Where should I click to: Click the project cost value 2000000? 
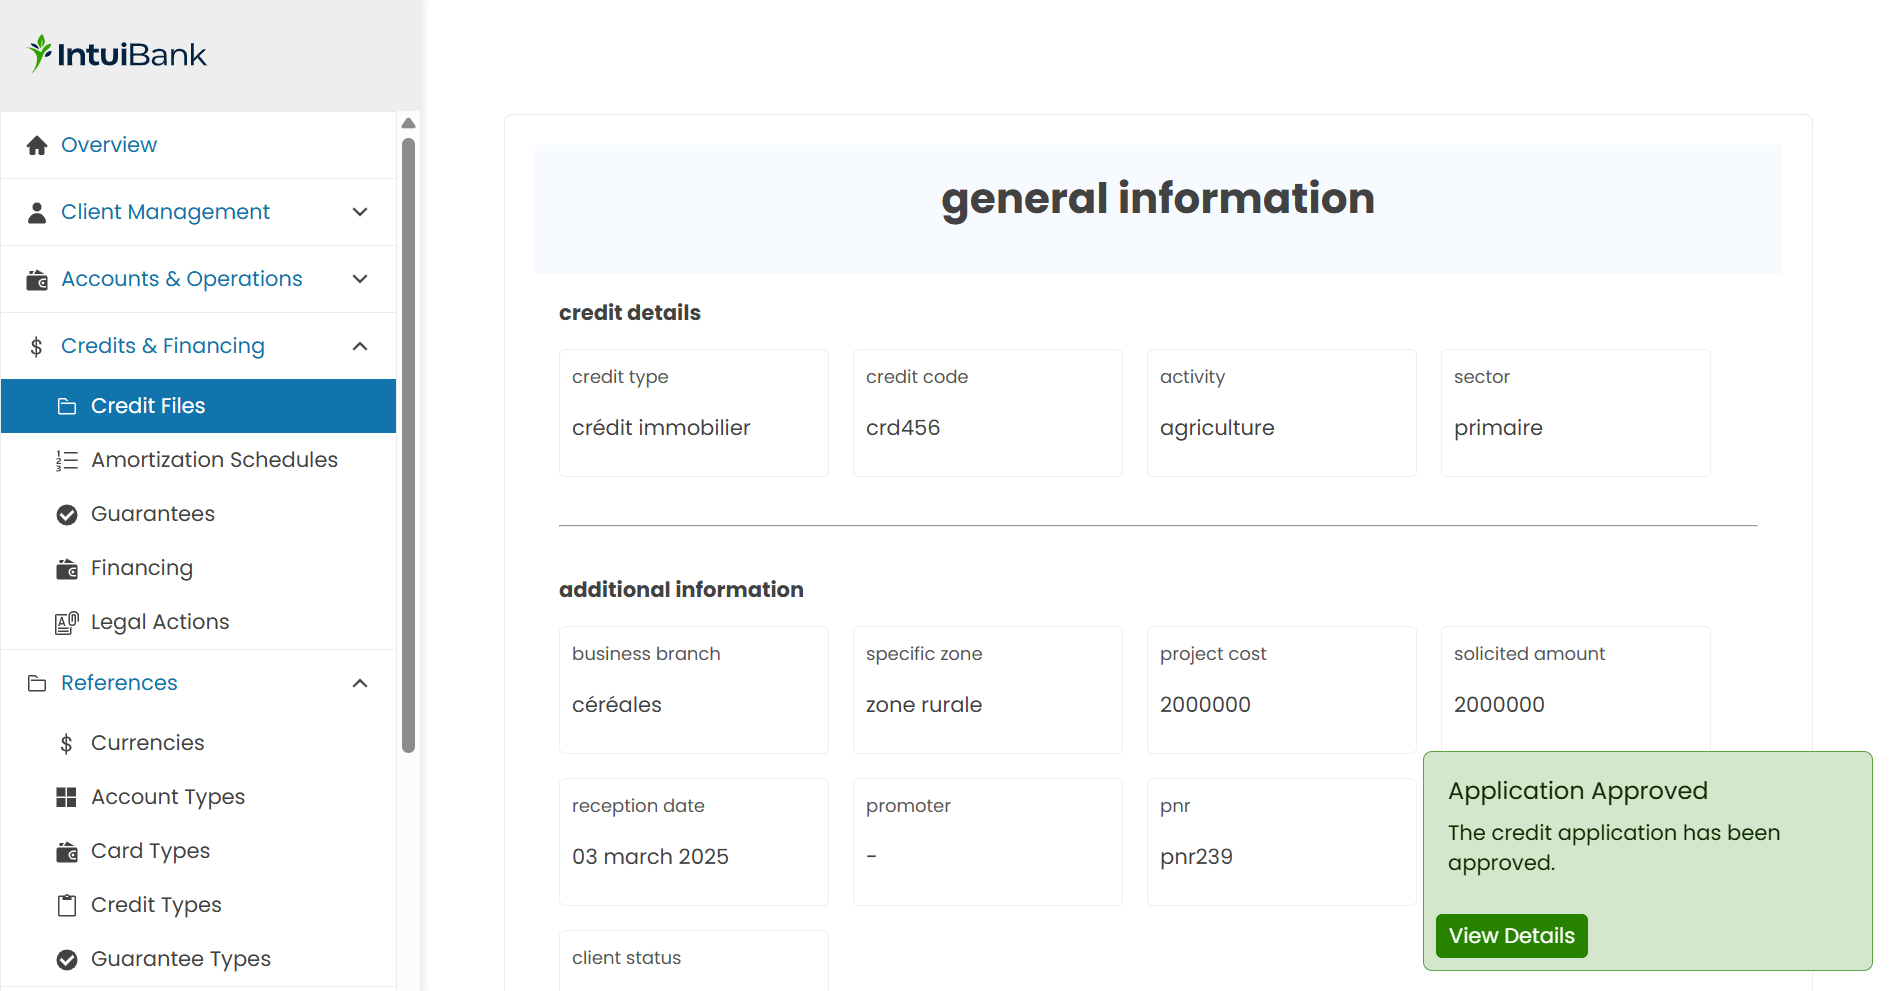click(1205, 705)
